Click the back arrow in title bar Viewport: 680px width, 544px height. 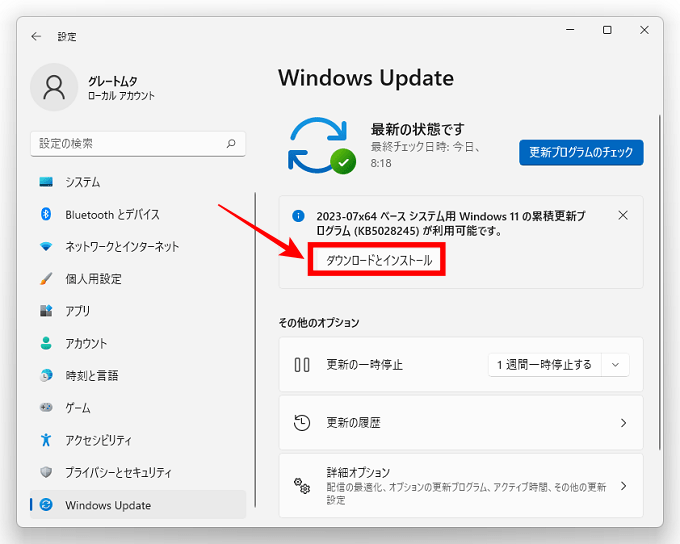36,36
